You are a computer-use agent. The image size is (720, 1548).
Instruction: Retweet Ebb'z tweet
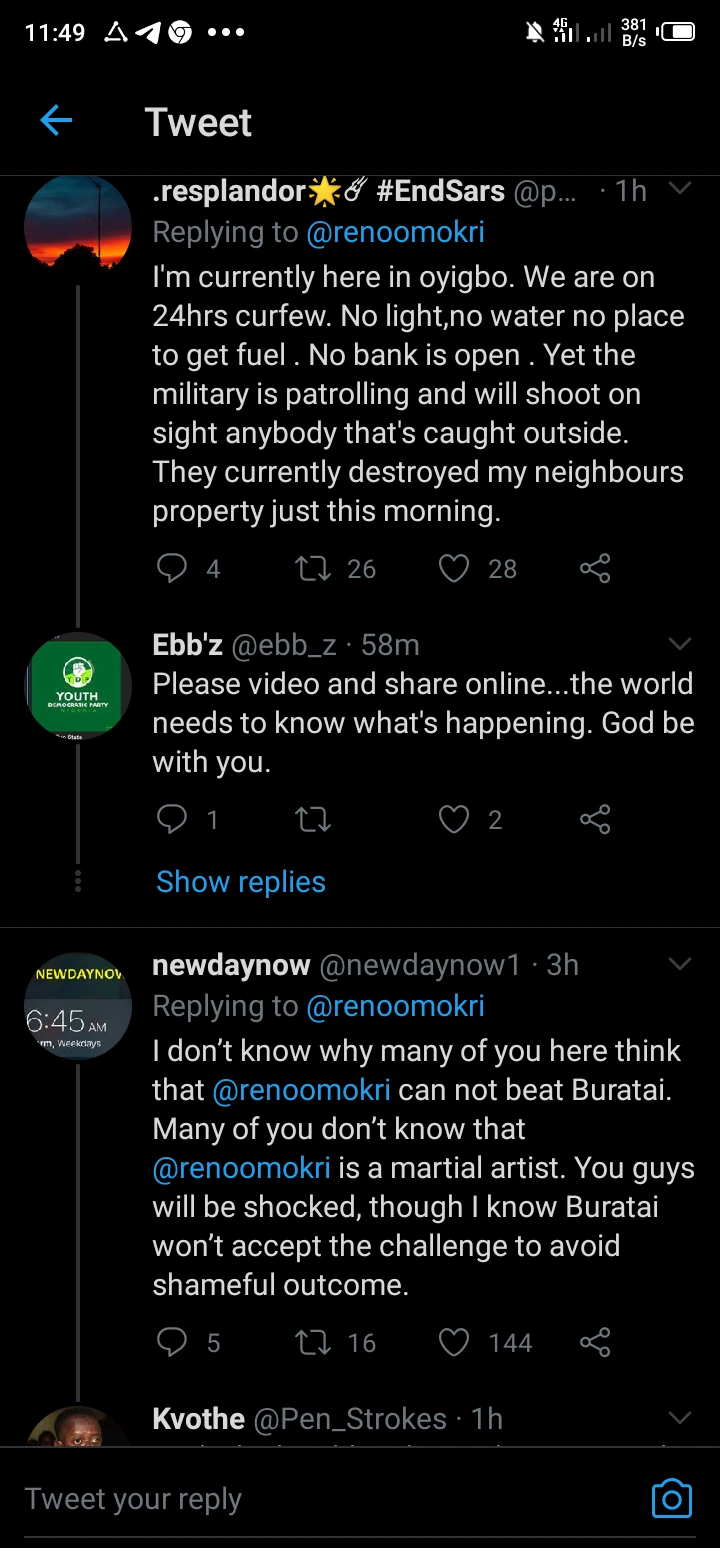(x=313, y=820)
